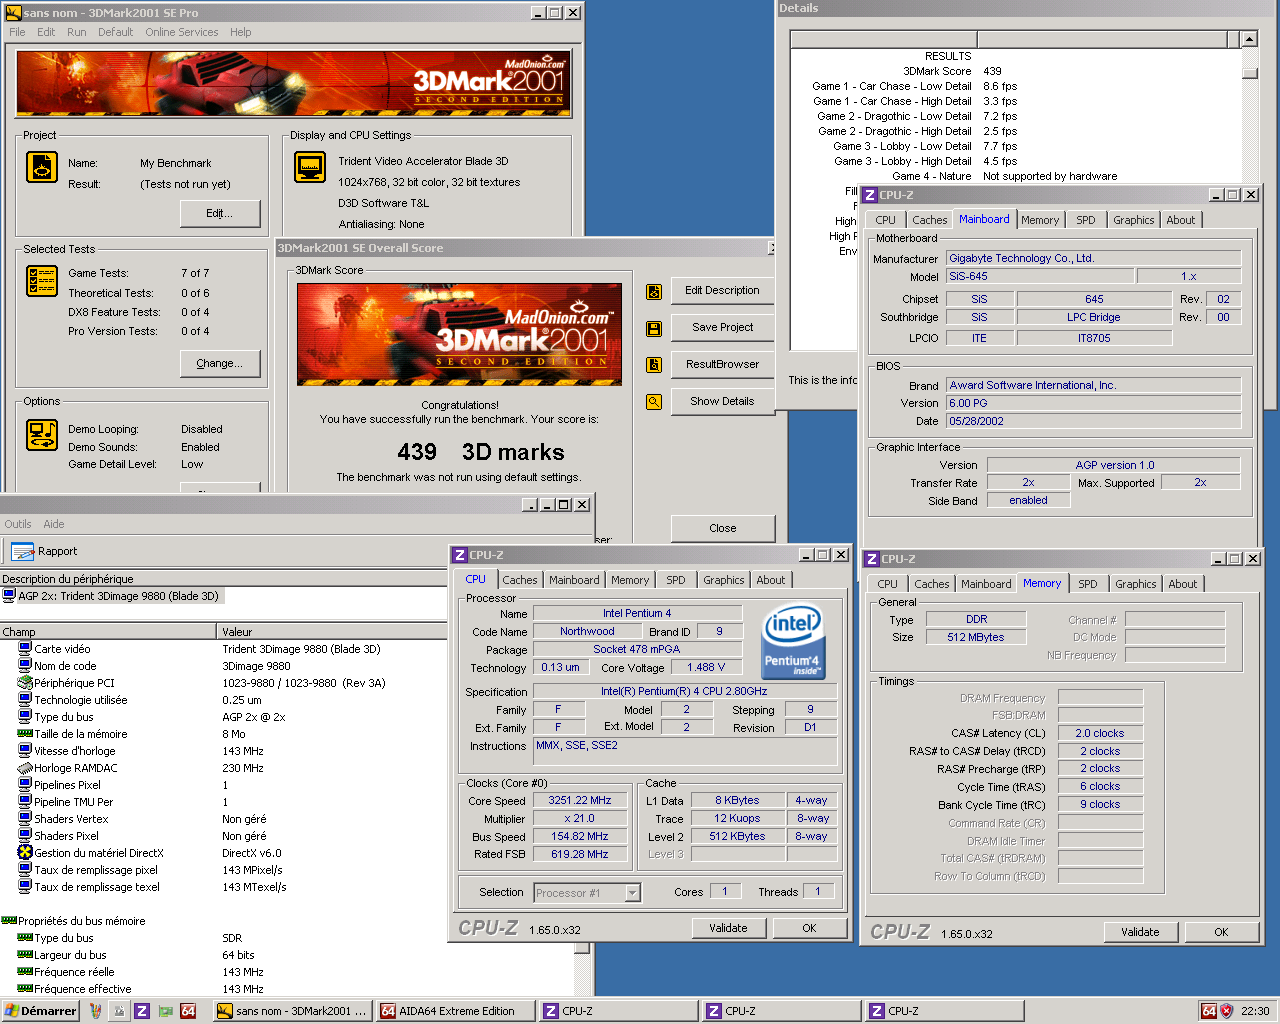Launch the graphics card quick launch icon
The image size is (1280, 1024).
click(x=165, y=1011)
